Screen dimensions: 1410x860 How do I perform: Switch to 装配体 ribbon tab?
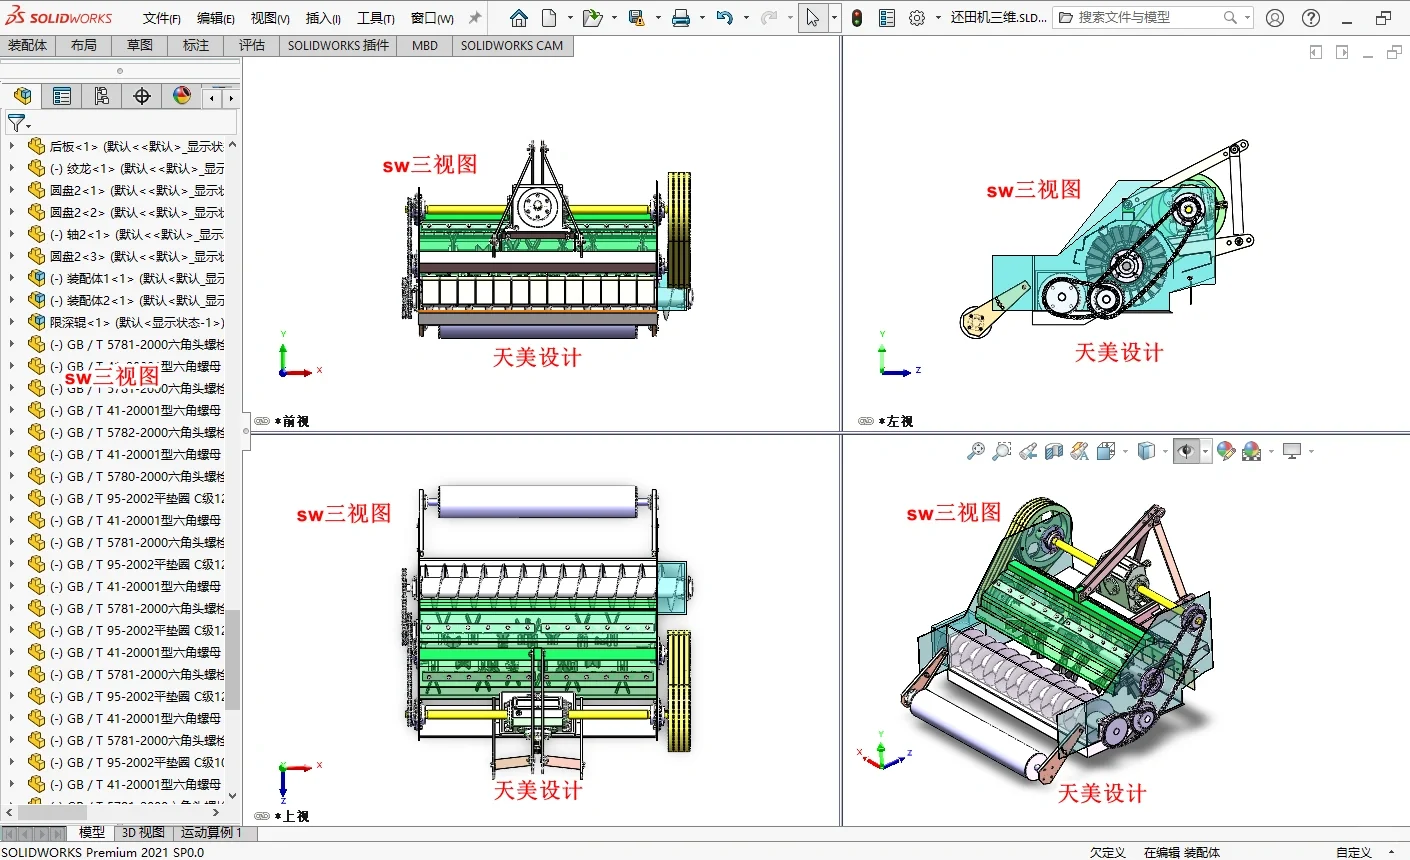coord(28,45)
